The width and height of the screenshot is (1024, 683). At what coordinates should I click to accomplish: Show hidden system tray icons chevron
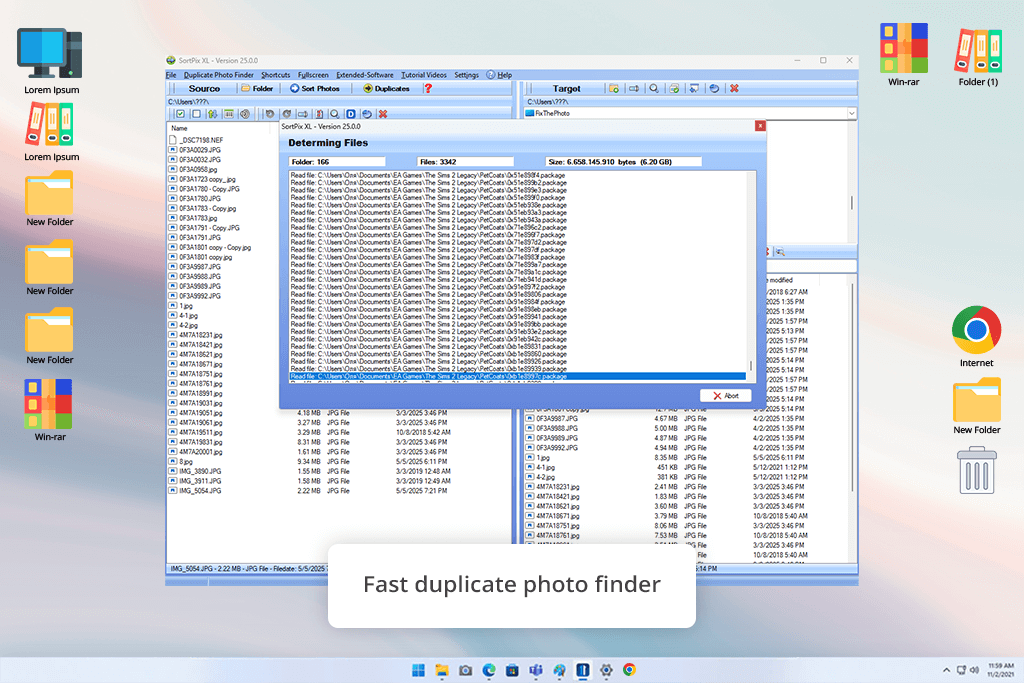(946, 670)
